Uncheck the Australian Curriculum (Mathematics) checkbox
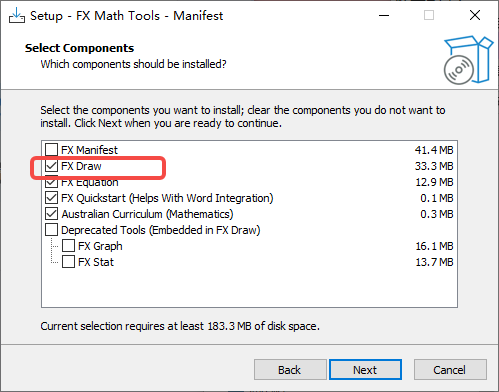The width and height of the screenshot is (499, 392). (51, 214)
